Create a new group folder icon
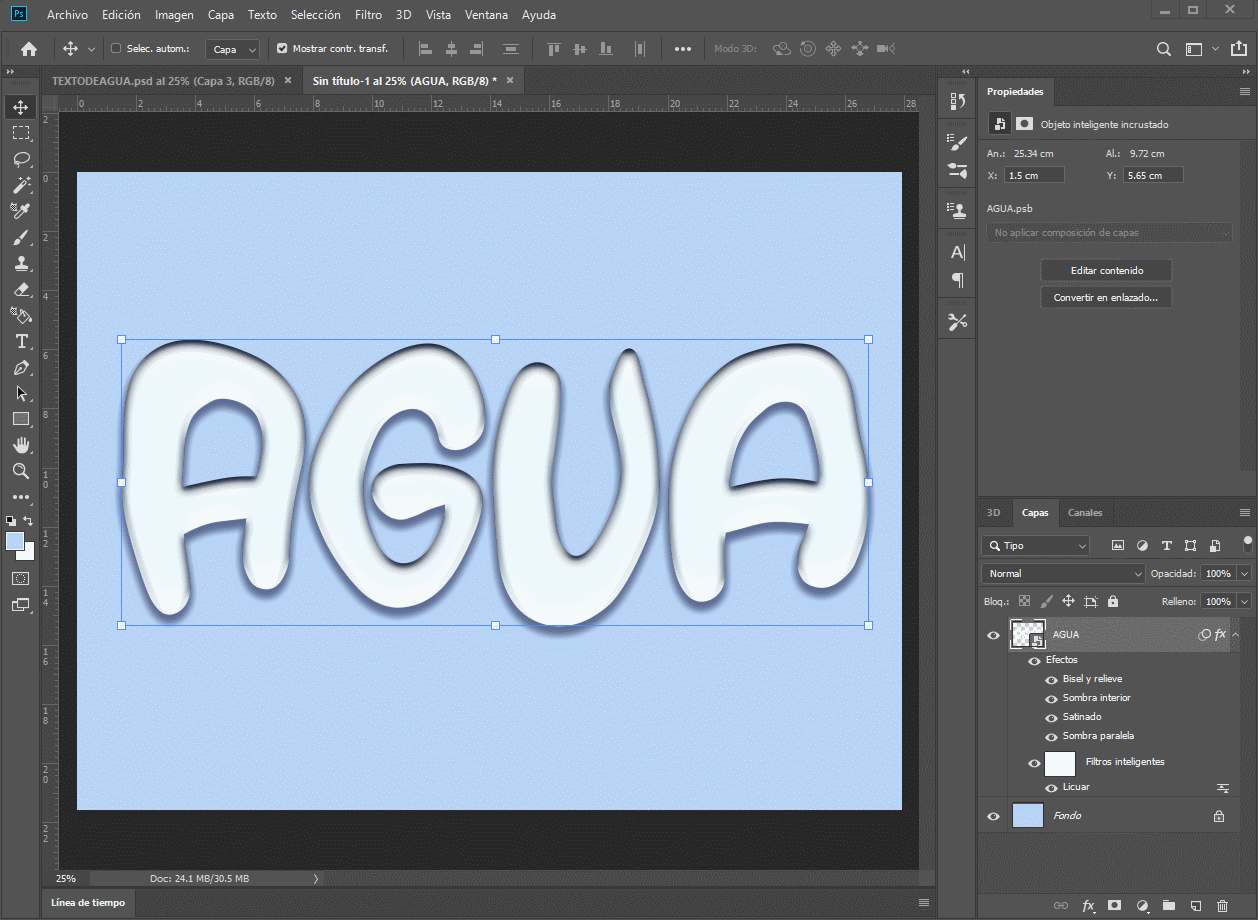Image resolution: width=1258 pixels, height=920 pixels. coord(1169,906)
